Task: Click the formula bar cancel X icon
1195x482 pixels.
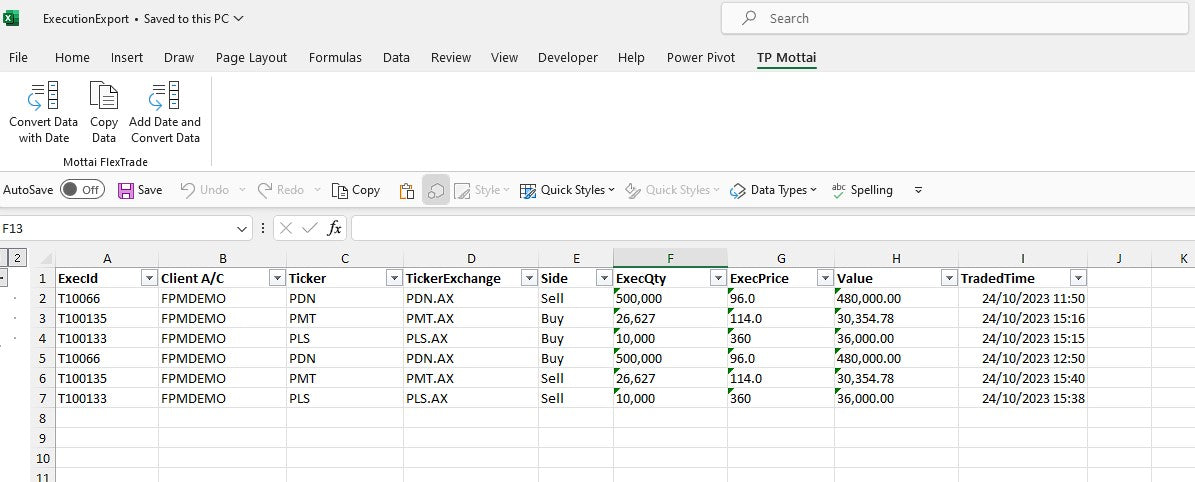Action: (x=286, y=228)
